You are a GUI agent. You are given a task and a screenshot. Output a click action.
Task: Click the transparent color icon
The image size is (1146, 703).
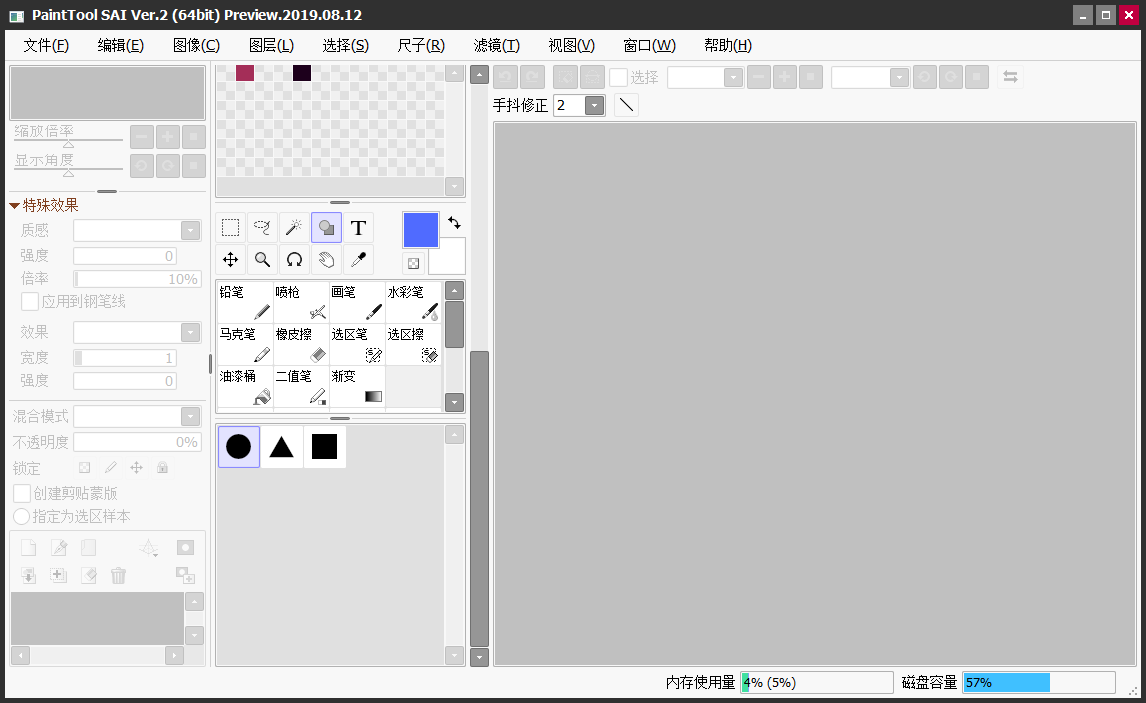click(413, 263)
